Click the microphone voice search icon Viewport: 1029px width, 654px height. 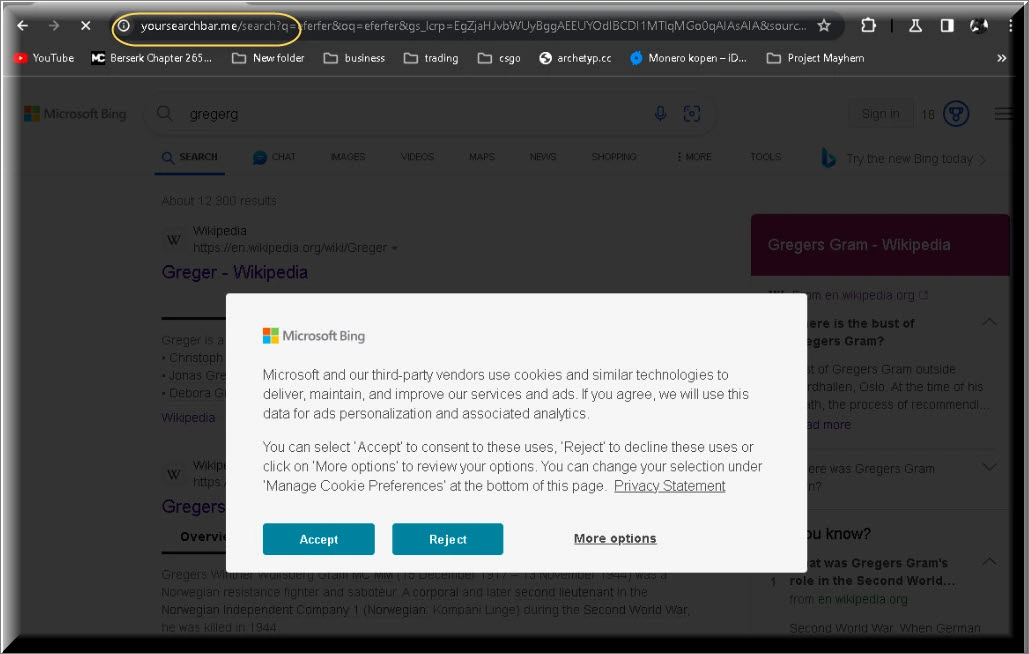pos(660,113)
